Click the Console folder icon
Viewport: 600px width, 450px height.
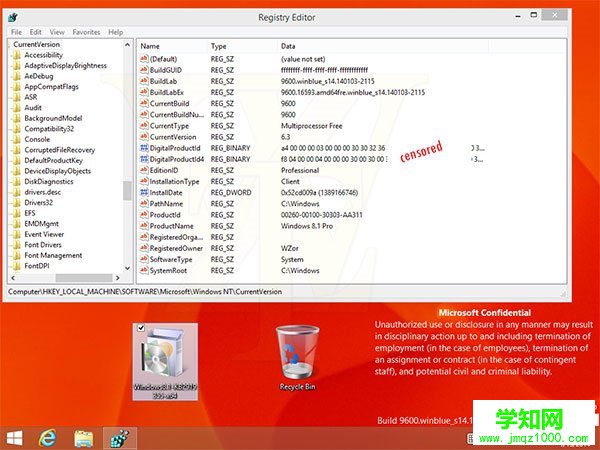click(x=16, y=139)
